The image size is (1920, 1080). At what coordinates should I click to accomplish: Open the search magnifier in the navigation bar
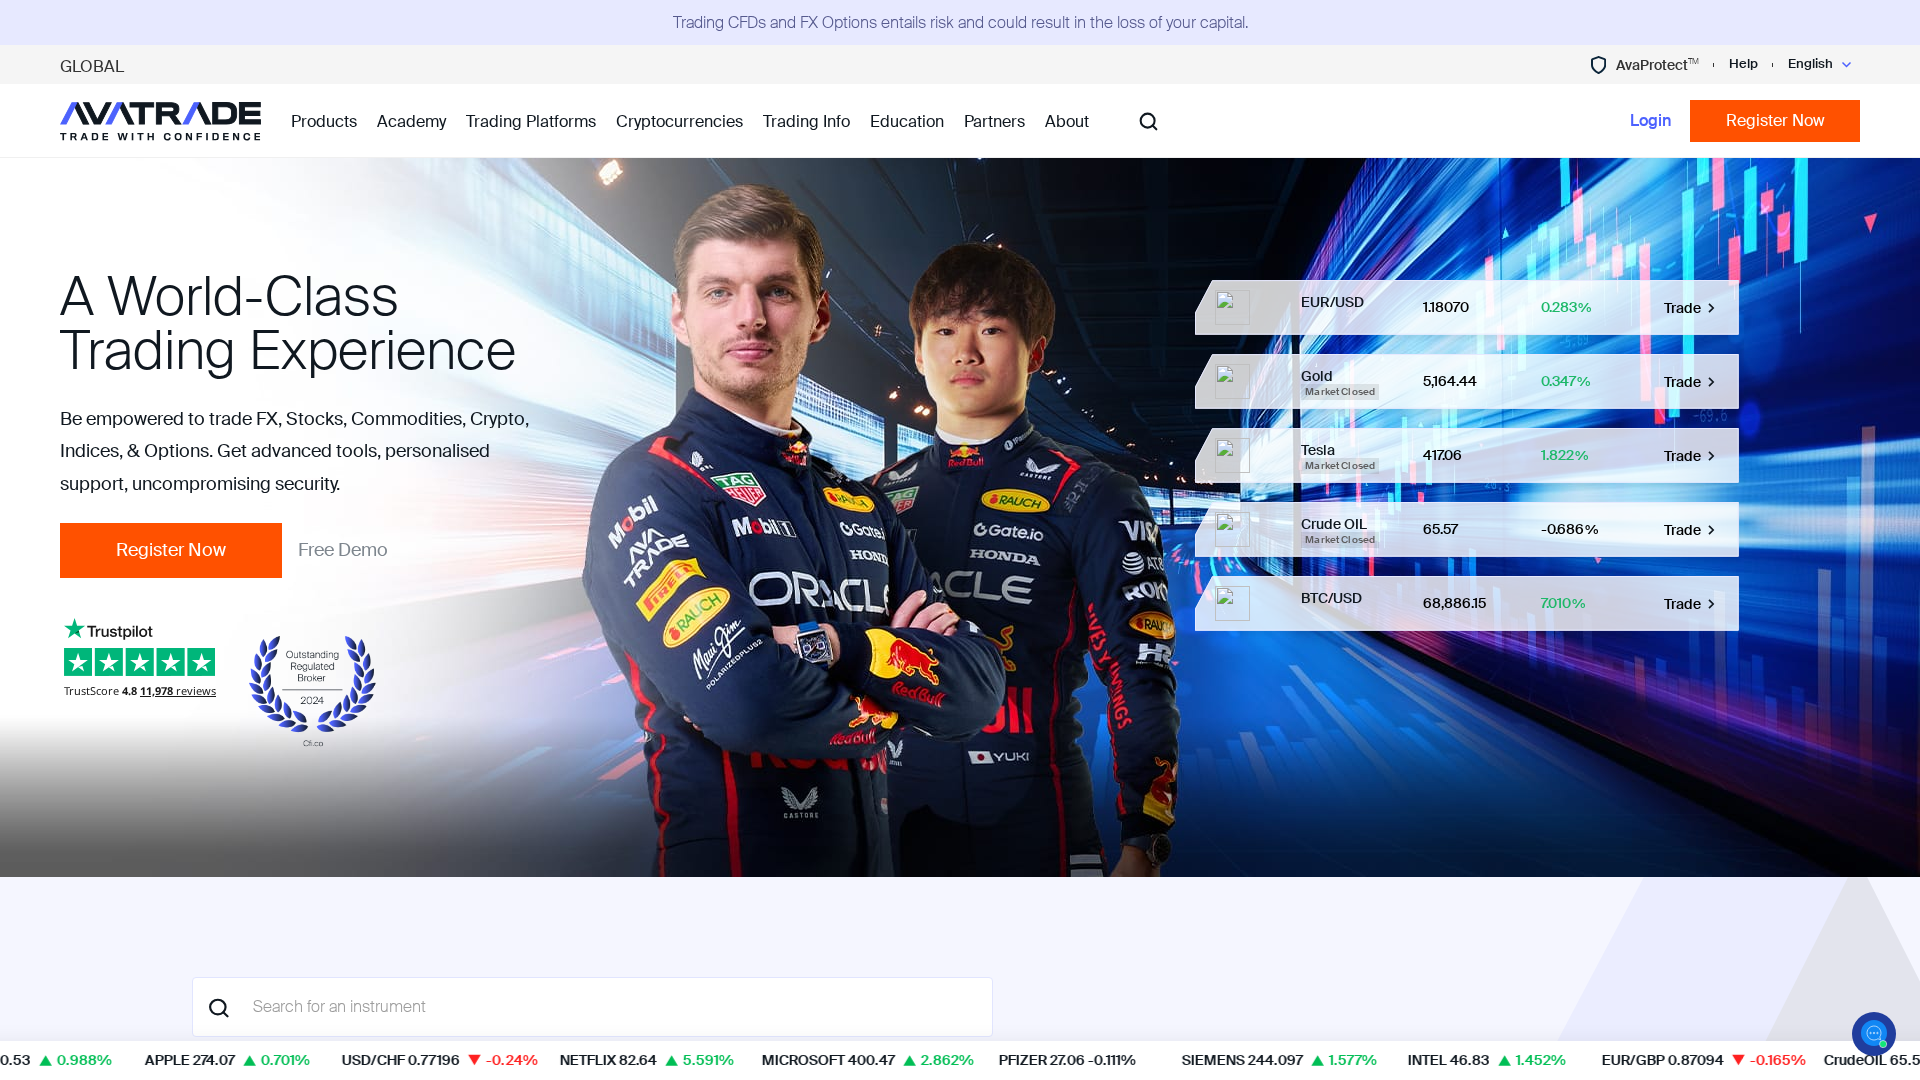pos(1147,121)
